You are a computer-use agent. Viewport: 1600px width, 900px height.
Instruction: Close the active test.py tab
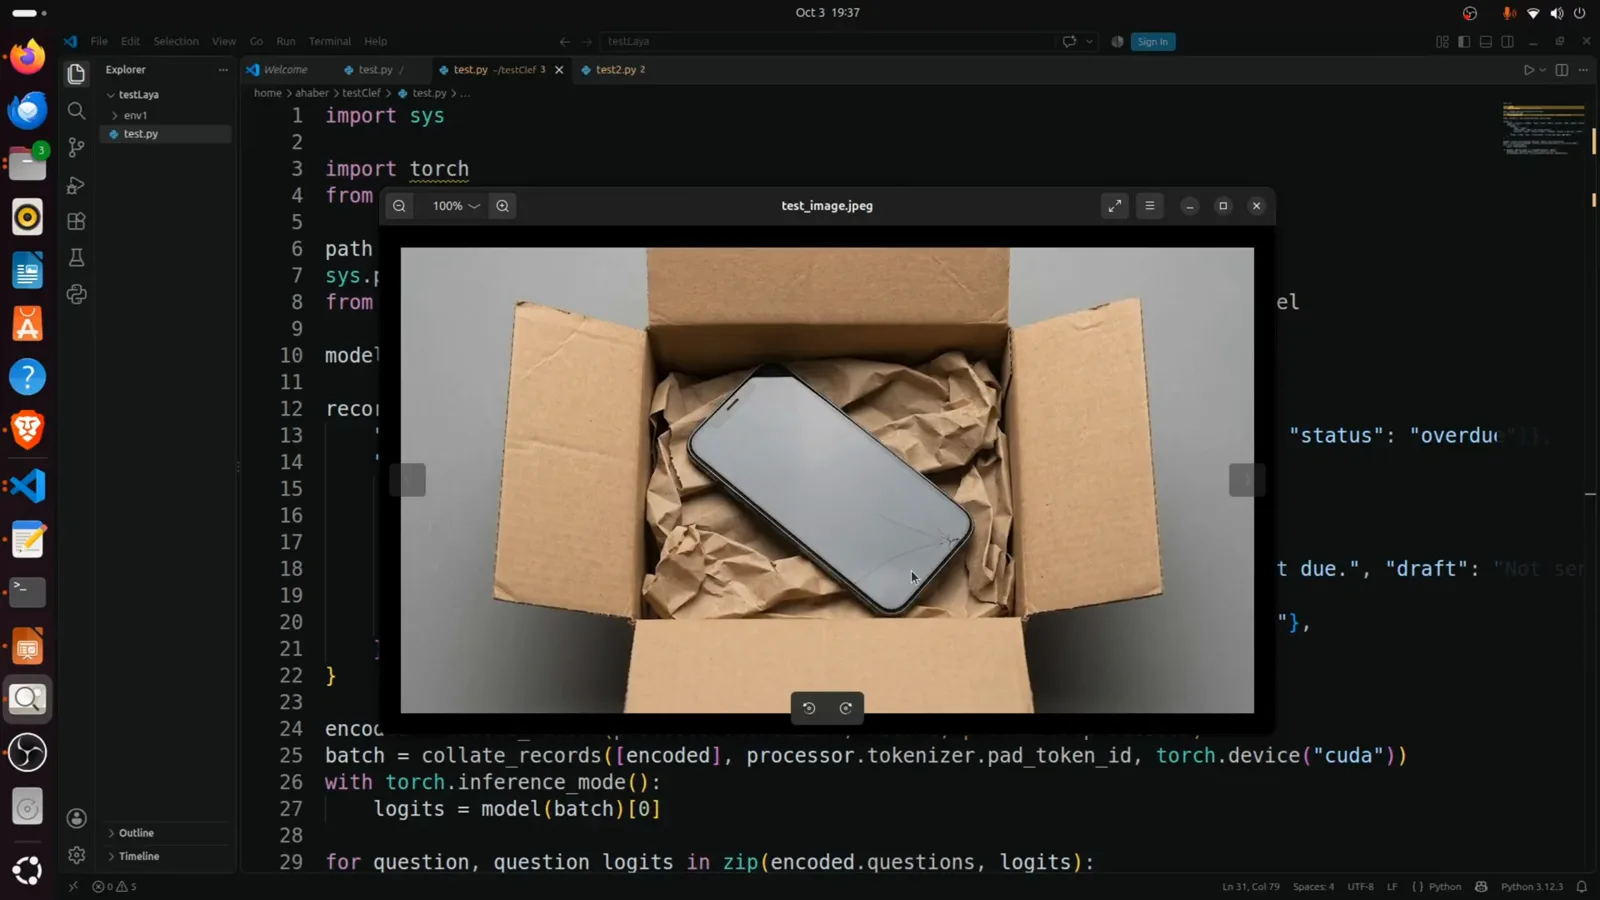559,70
